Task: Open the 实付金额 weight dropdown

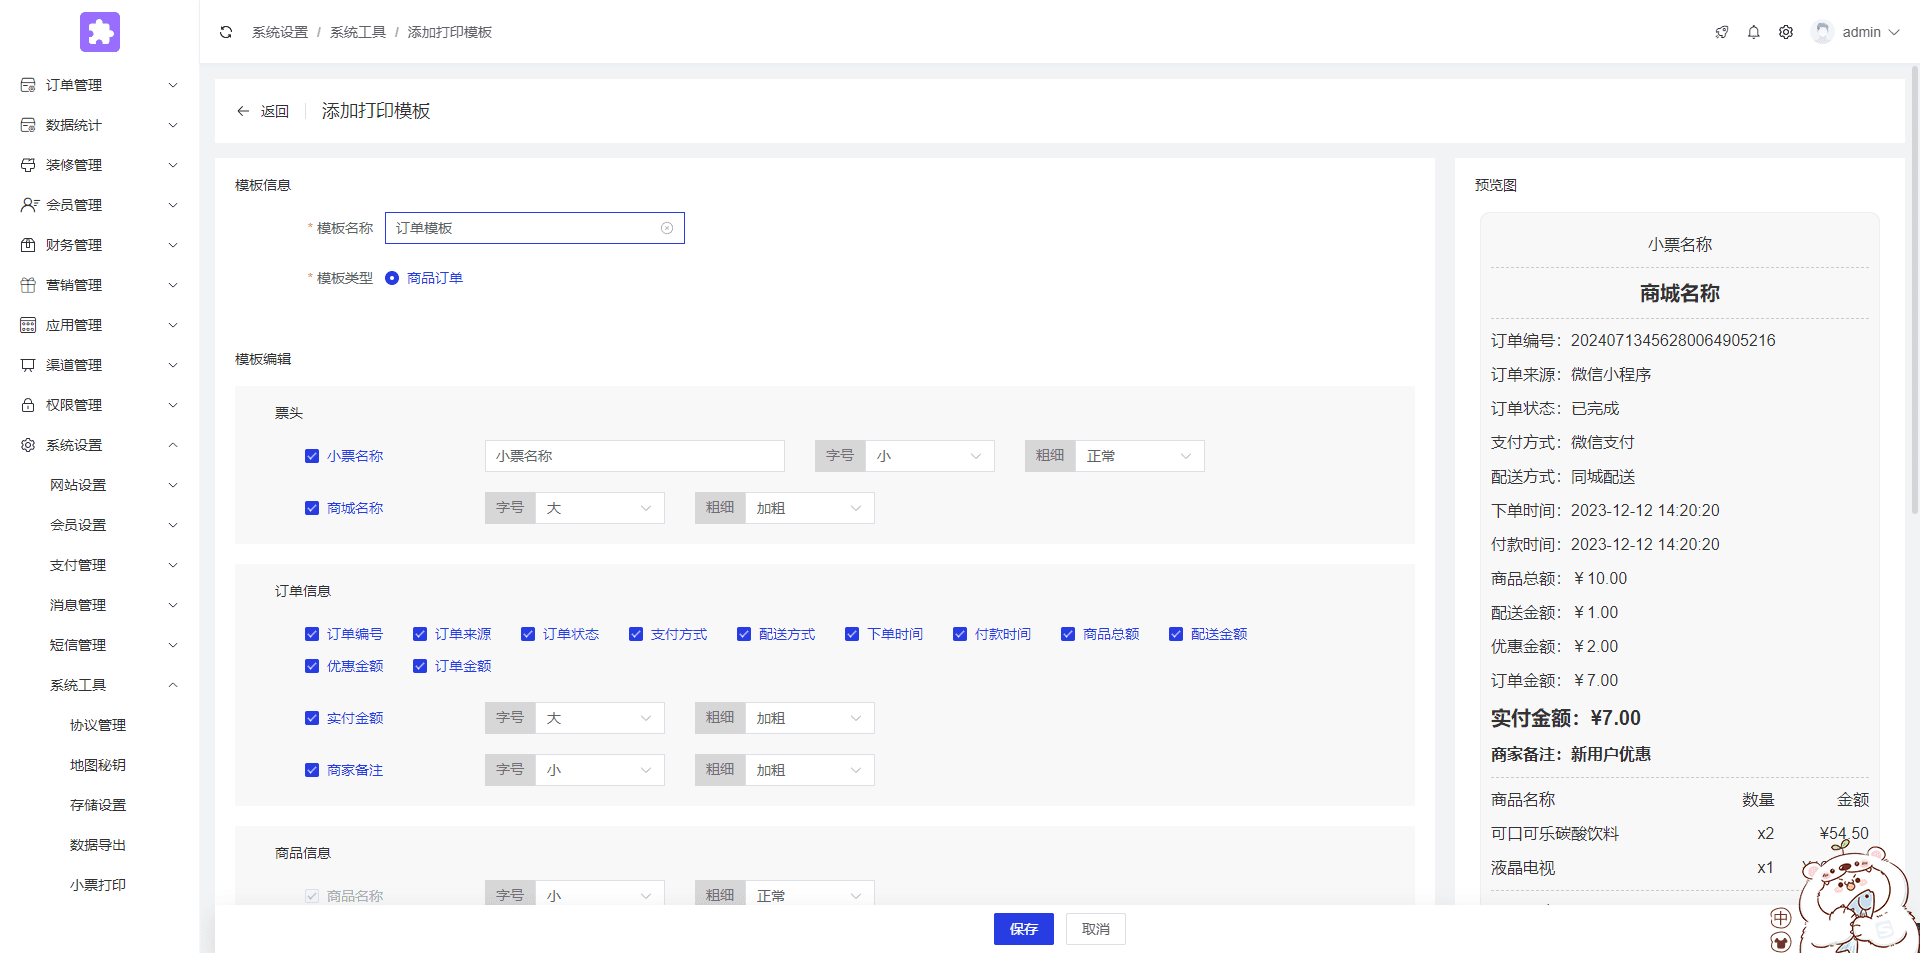Action: coord(809,718)
